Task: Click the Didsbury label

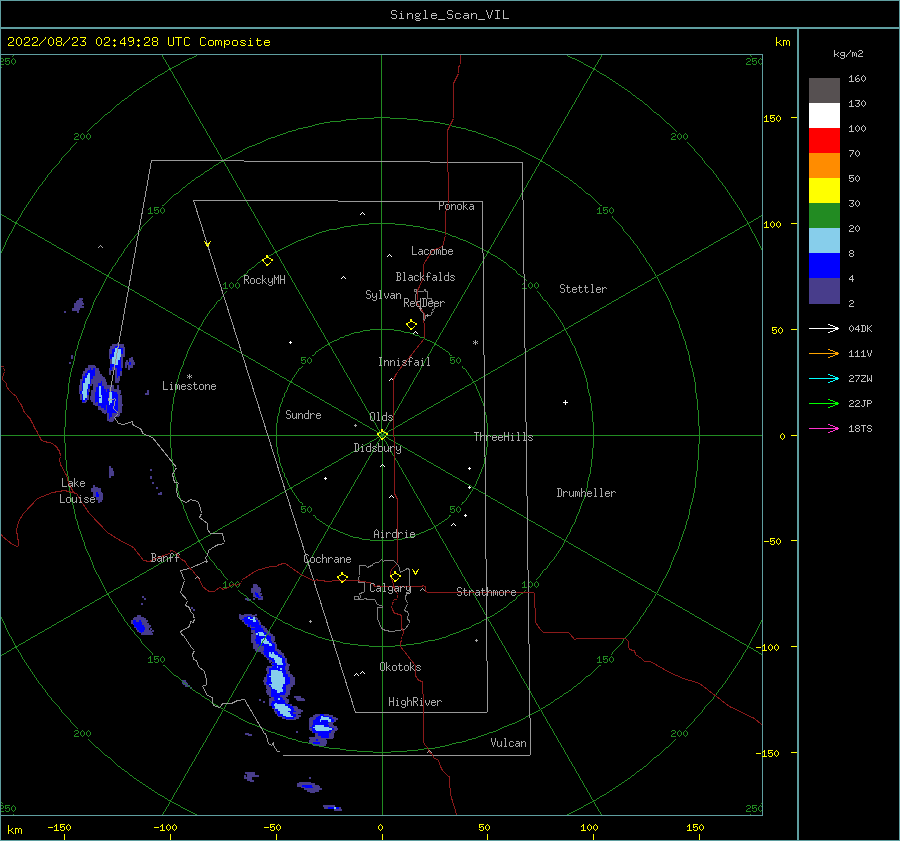Action: [378, 448]
